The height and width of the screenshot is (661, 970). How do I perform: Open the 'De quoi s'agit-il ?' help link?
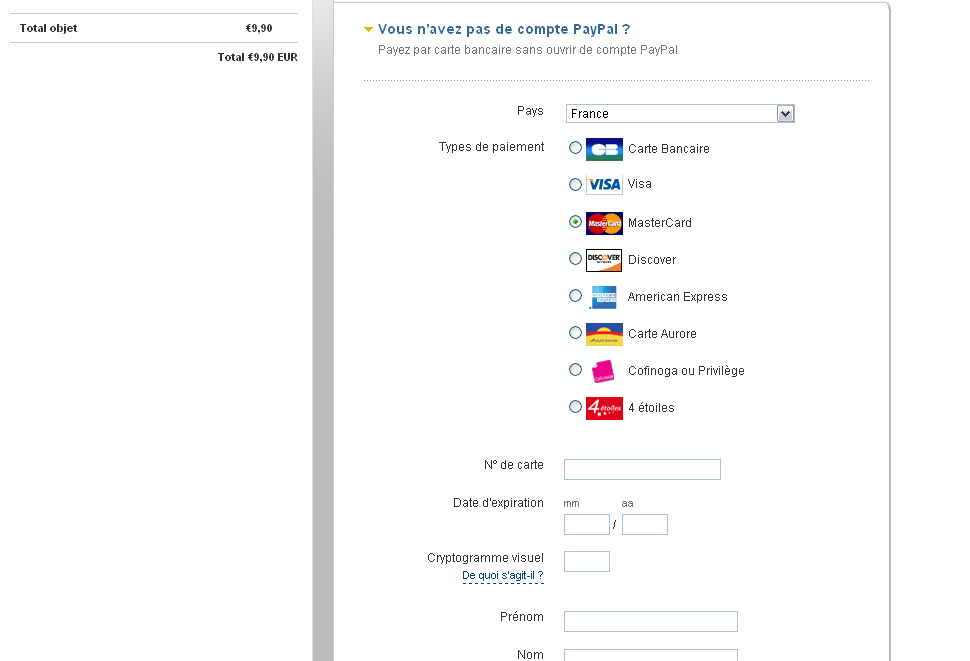click(x=502, y=576)
